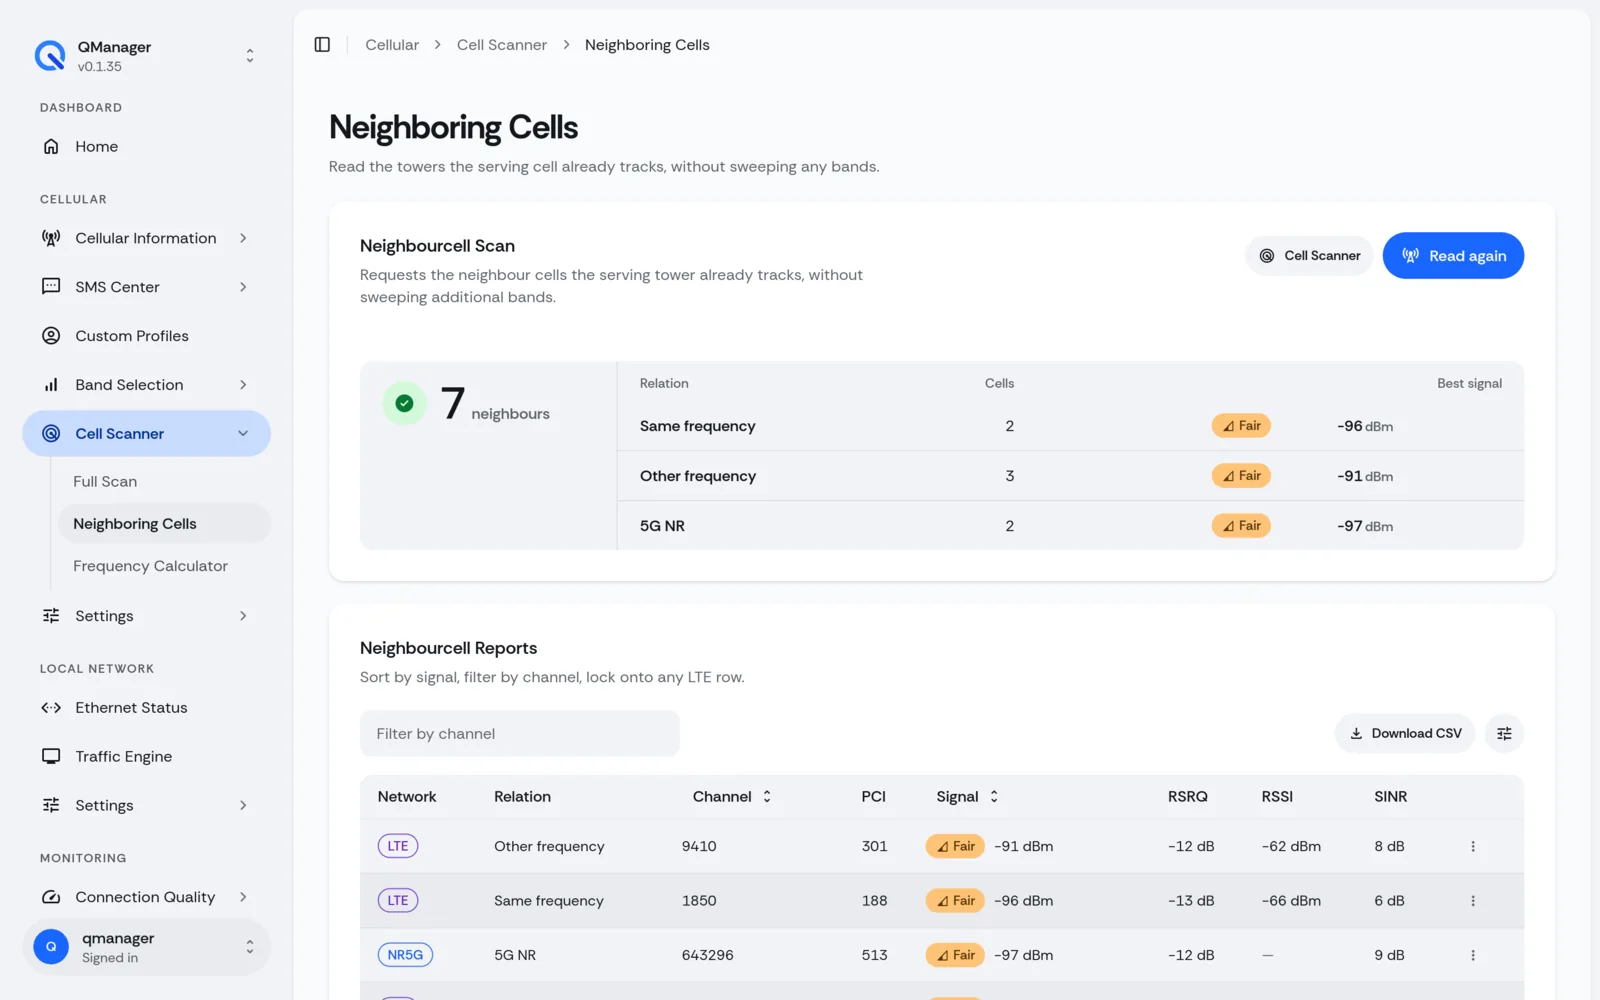Open the qmanager account switcher
This screenshot has width=1600, height=1000.
pyautogui.click(x=146, y=947)
